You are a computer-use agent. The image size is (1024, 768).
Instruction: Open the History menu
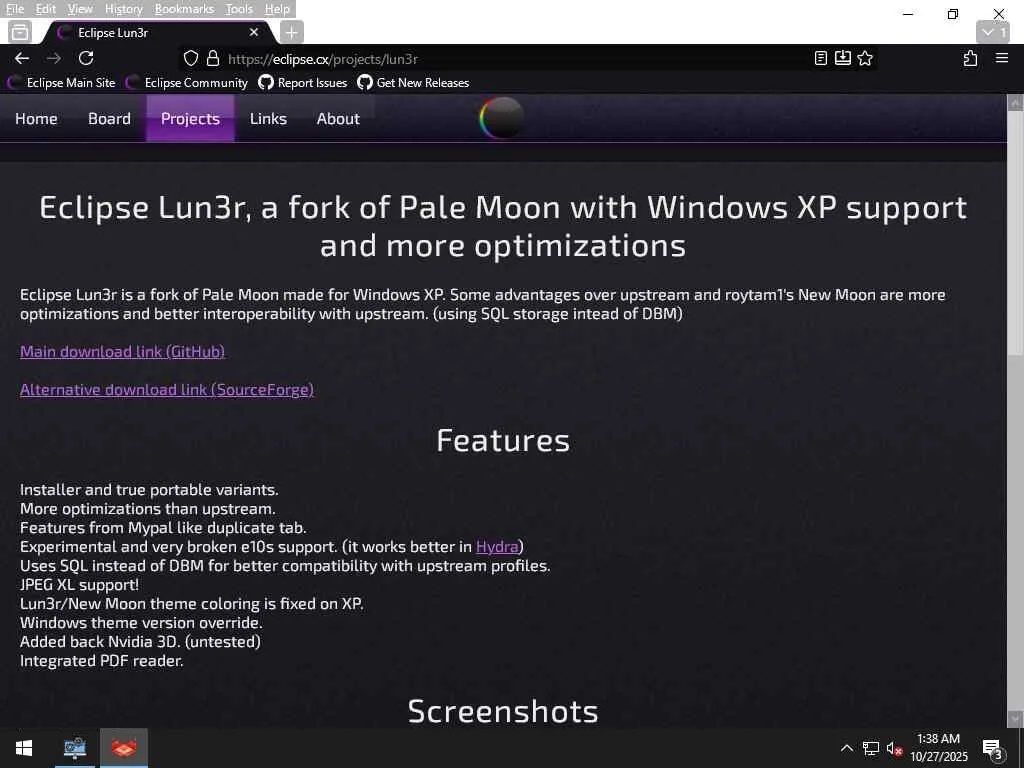click(123, 9)
